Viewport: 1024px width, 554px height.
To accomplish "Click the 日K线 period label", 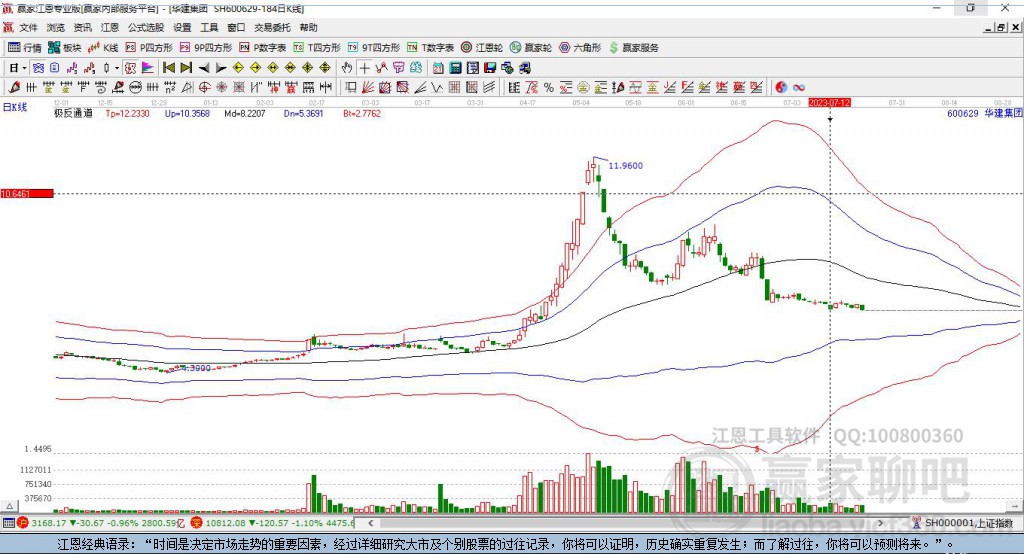I will (x=15, y=107).
